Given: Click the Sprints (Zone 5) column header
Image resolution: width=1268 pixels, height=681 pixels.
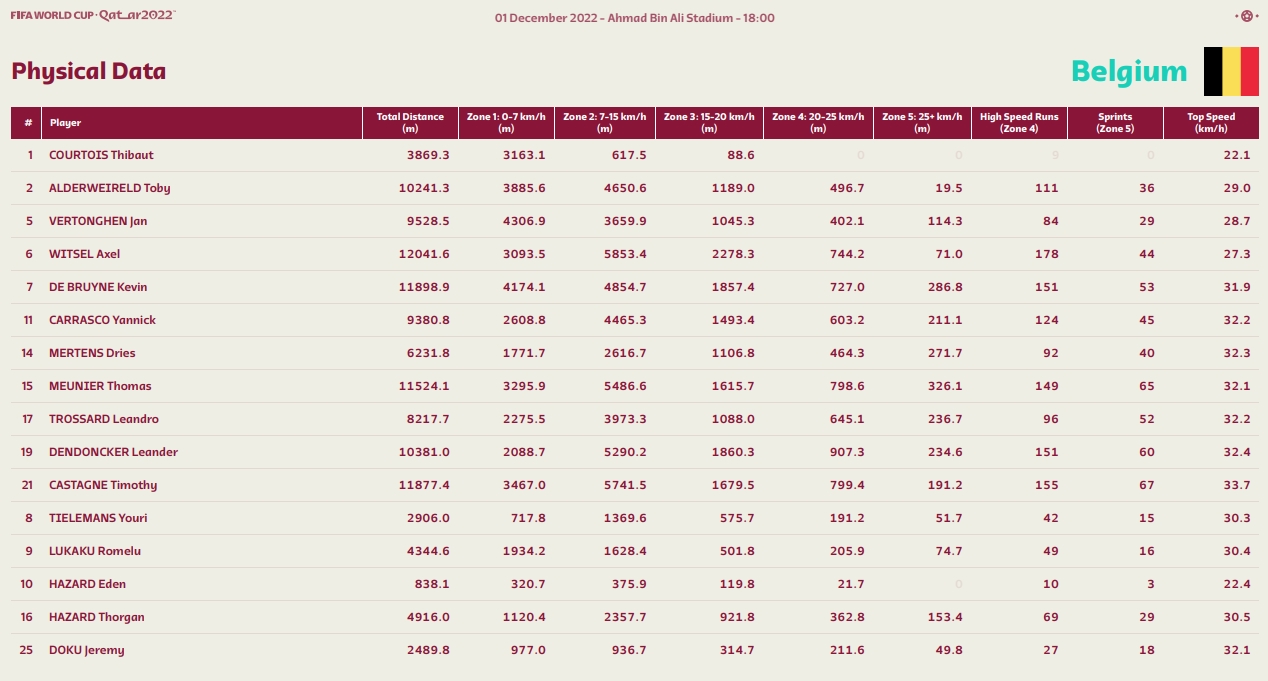Looking at the screenshot, I should 1115,123.
